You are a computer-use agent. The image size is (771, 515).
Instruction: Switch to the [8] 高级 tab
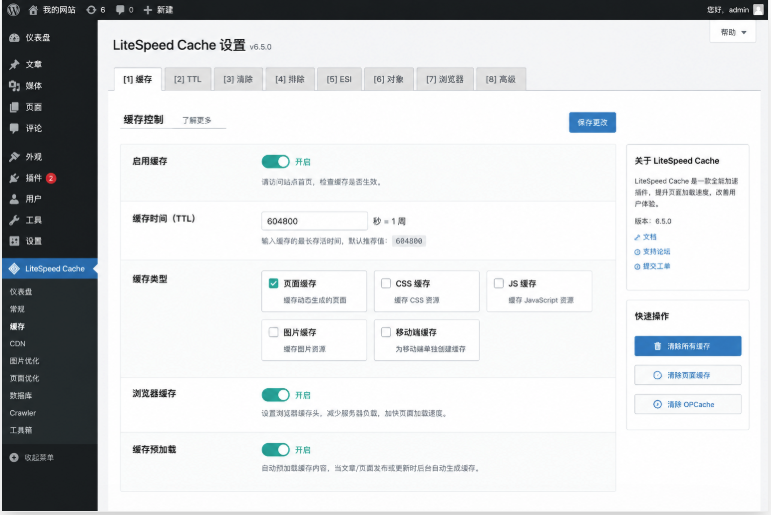(x=501, y=79)
